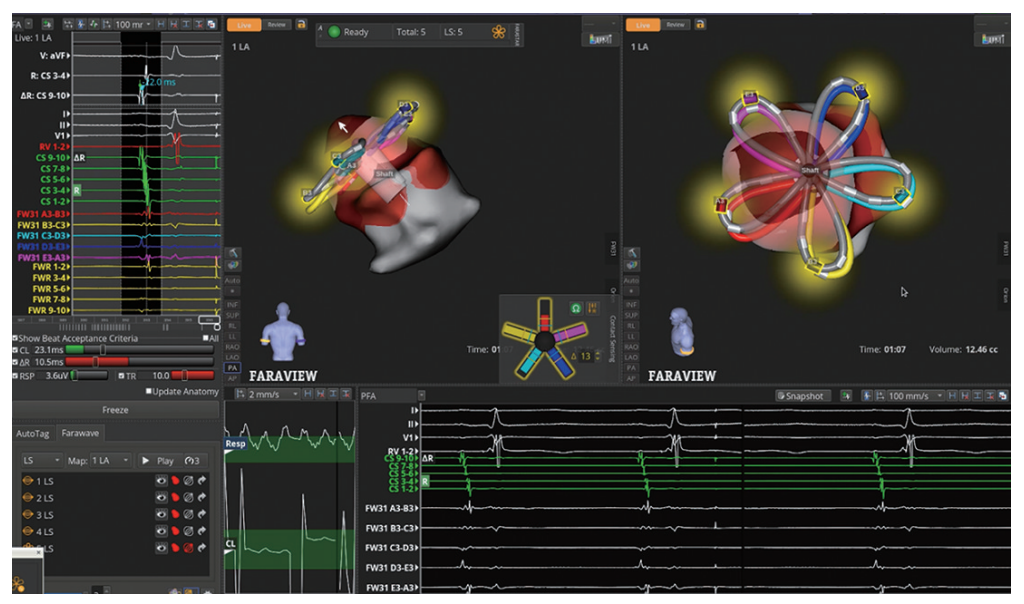Viewport: 1024px width, 604px height.
Task: Select the Farawave tab
Action: 80,433
